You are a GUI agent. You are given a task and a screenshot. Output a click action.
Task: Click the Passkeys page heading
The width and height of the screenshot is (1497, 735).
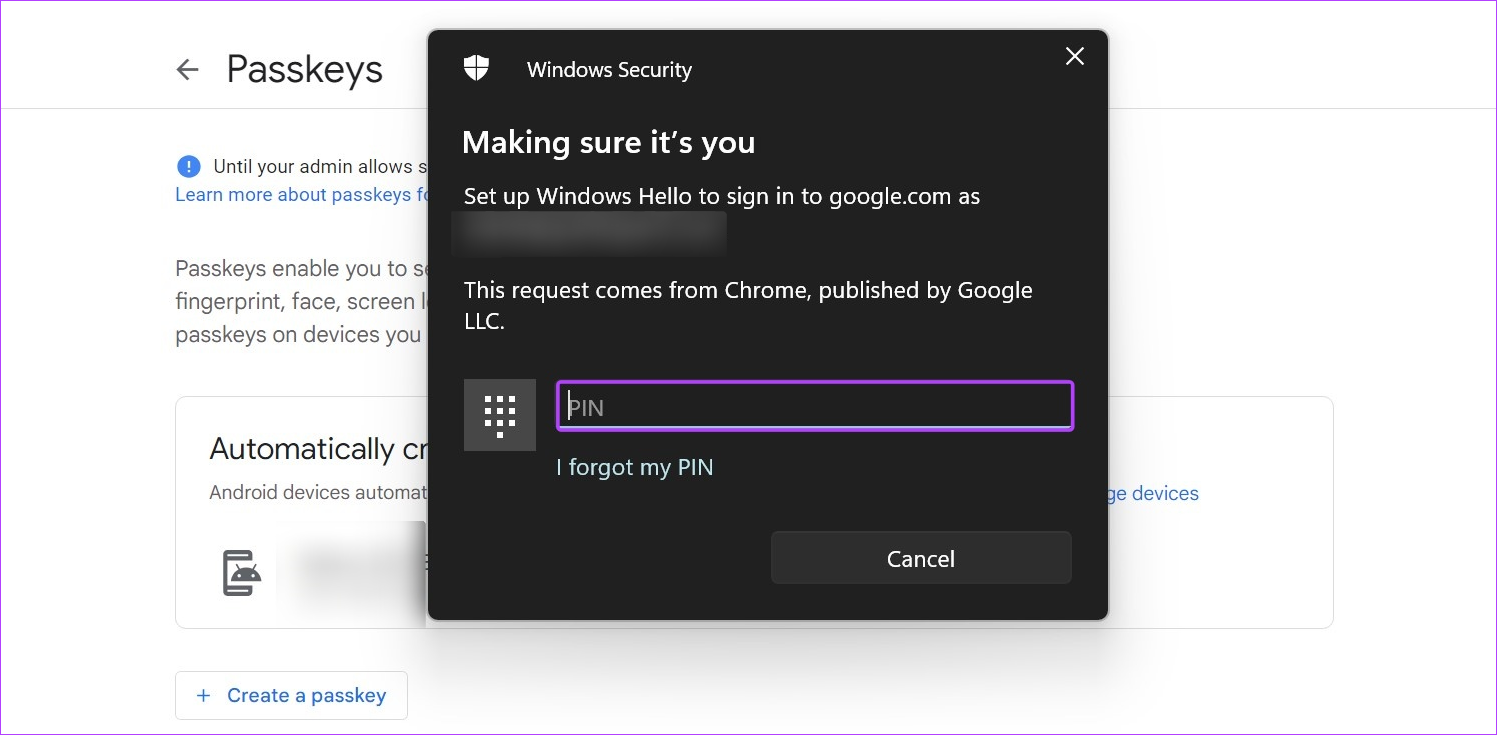(305, 69)
